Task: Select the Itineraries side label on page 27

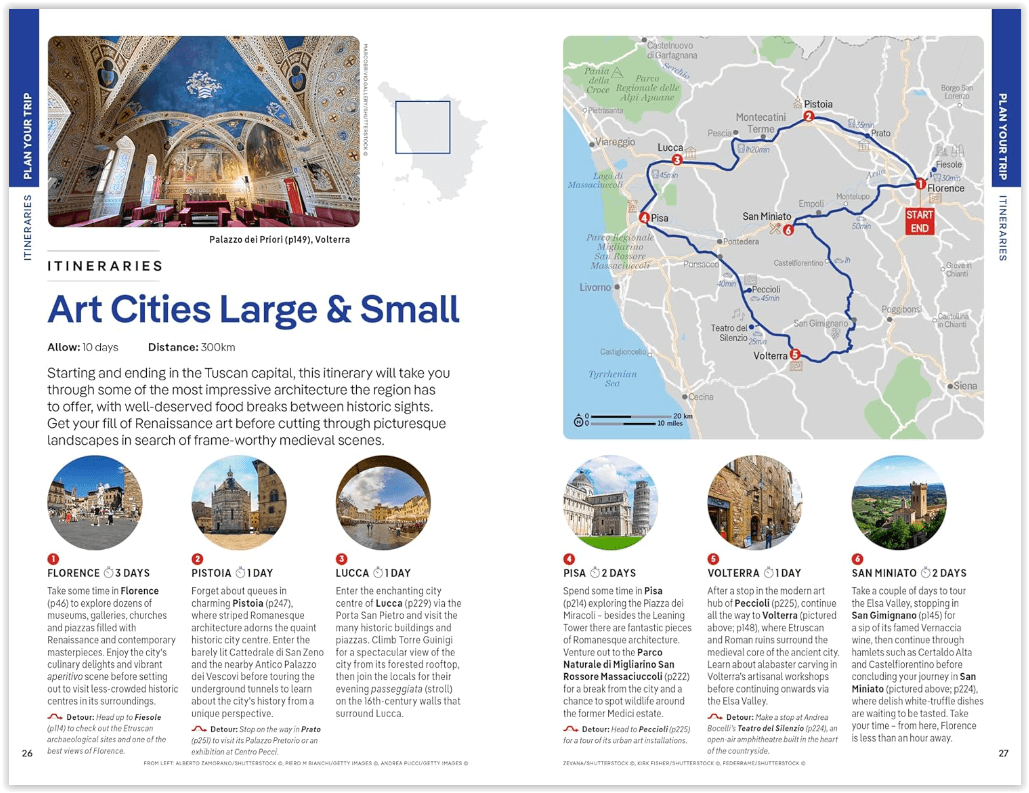Action: 1003,227
